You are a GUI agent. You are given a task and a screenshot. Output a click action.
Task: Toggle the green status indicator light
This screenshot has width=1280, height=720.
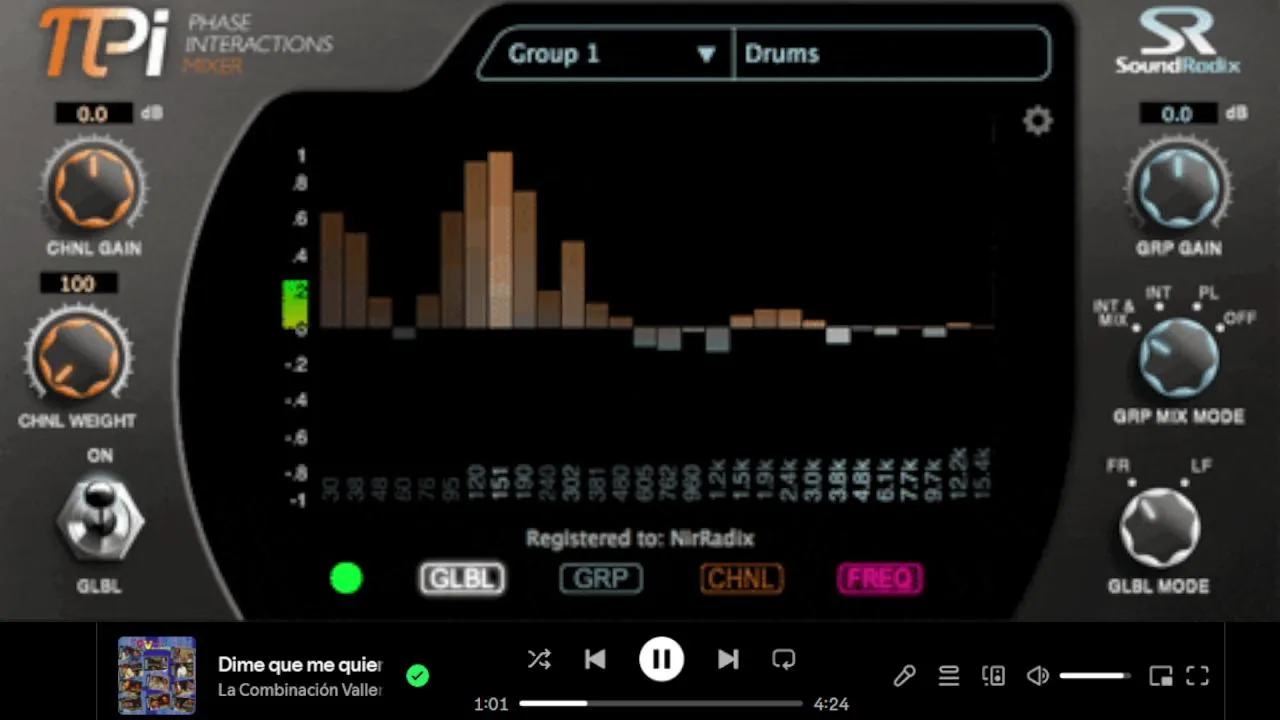pos(346,578)
